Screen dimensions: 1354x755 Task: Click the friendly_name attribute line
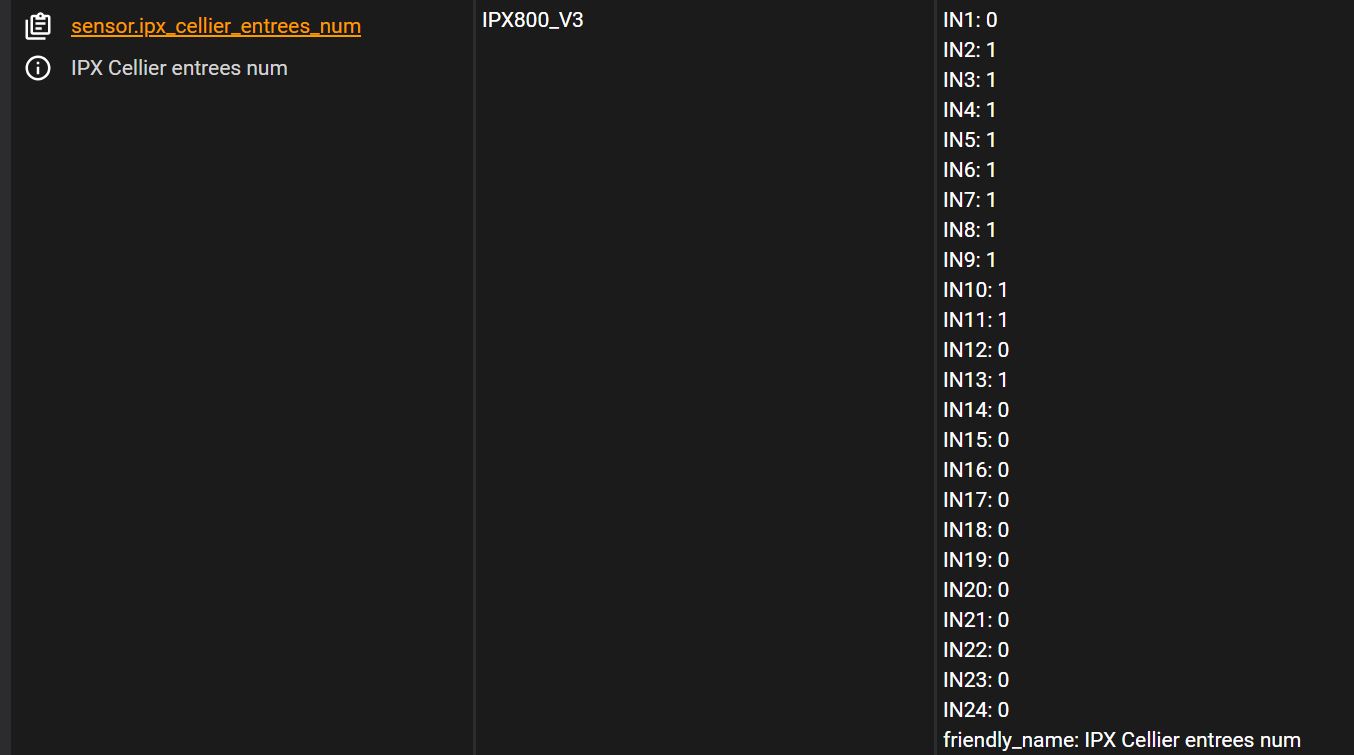coord(1122,740)
